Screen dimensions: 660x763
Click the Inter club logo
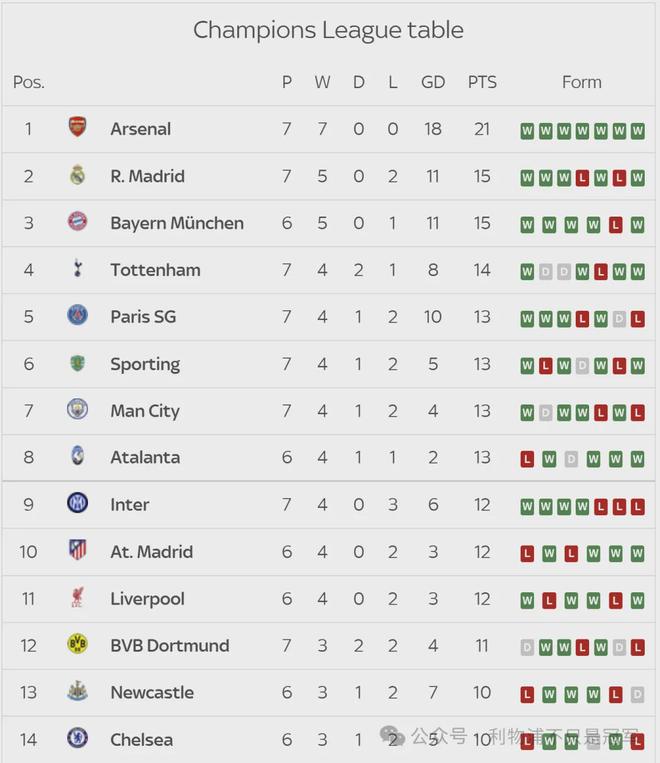77,504
